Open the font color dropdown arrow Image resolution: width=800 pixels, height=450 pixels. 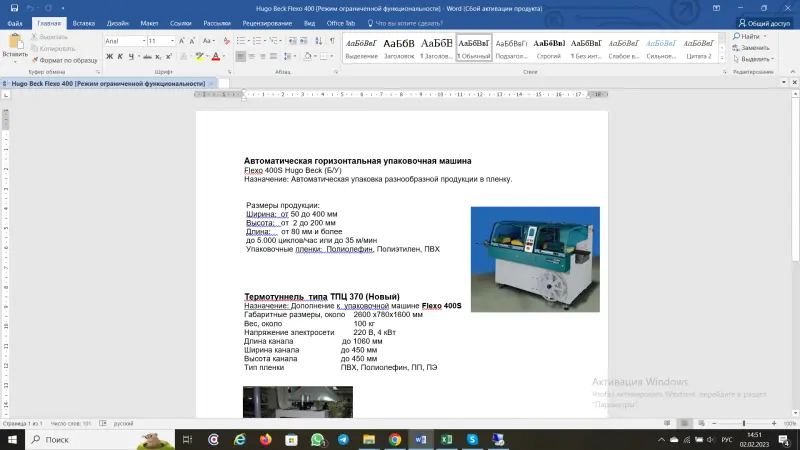[x=223, y=56]
